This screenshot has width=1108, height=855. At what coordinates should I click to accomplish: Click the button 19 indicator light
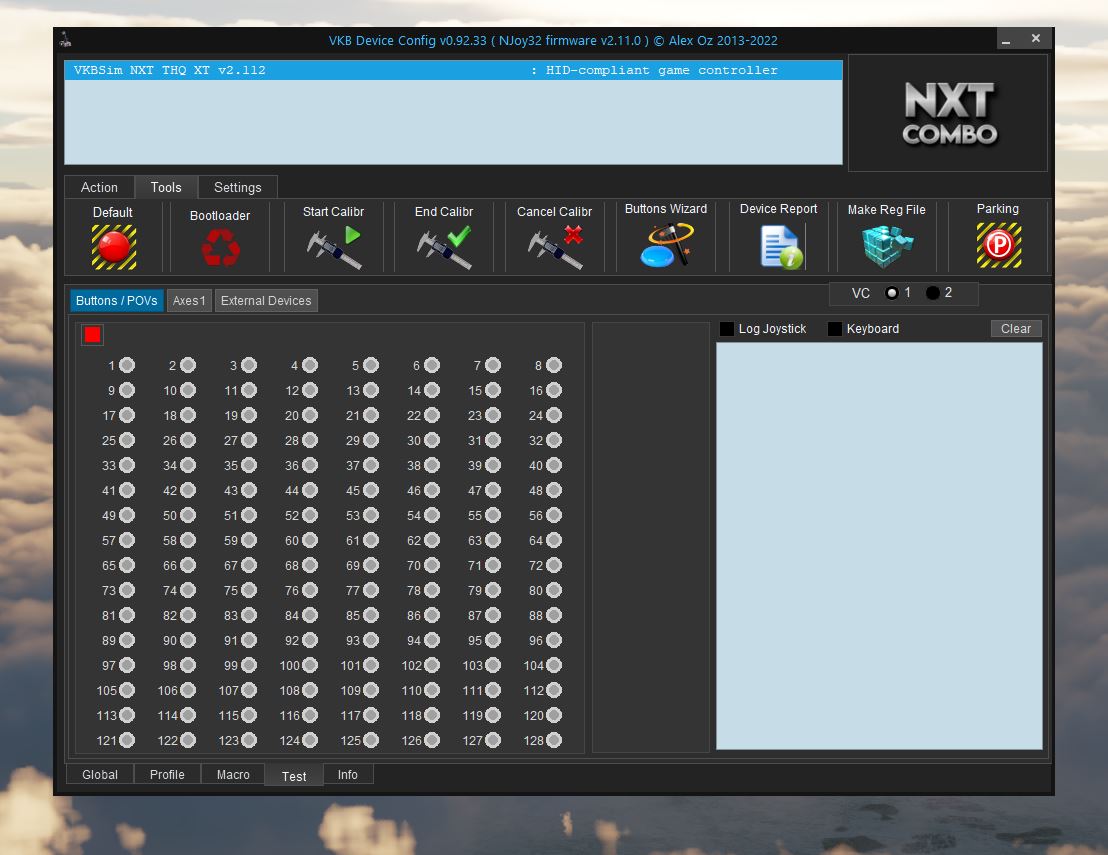(x=249, y=415)
